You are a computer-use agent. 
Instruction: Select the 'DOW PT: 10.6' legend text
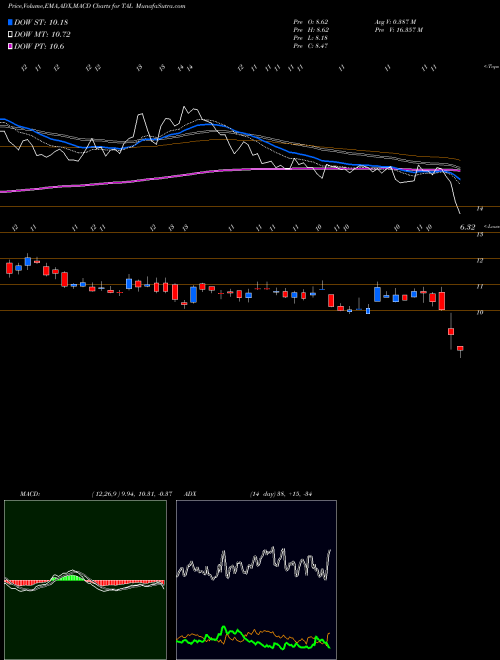39,47
